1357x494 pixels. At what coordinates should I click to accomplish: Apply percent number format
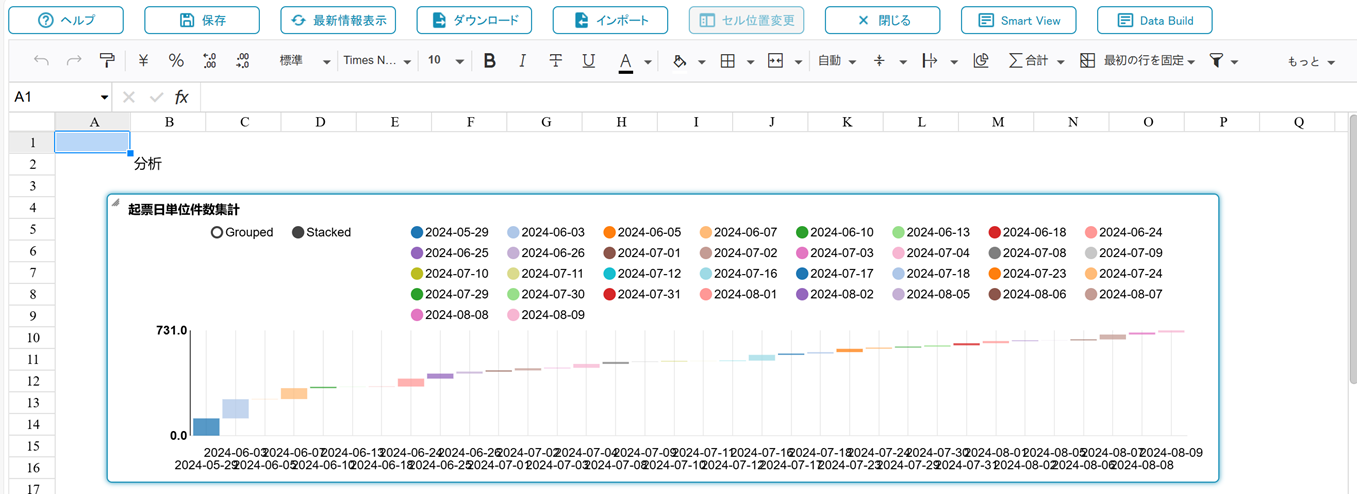tap(176, 61)
